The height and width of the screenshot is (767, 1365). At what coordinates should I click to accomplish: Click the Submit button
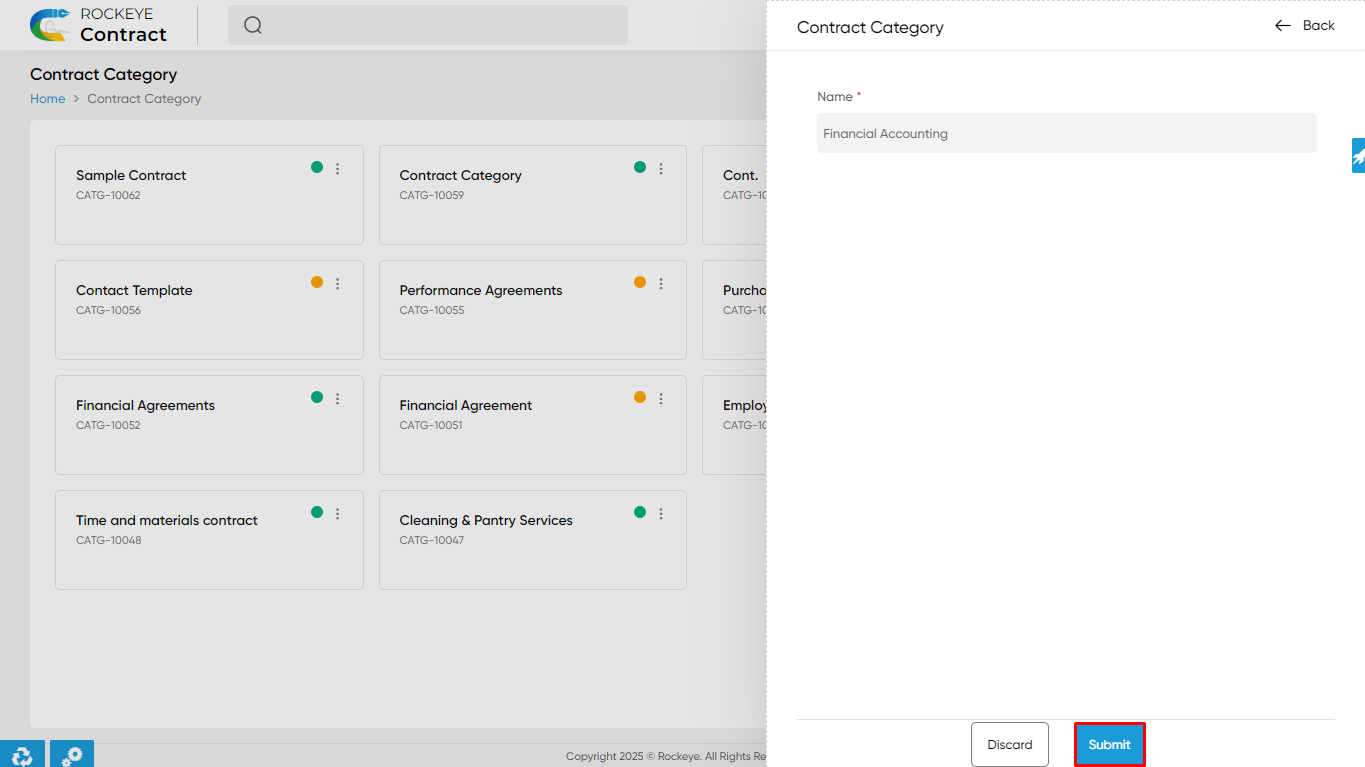(x=1109, y=745)
